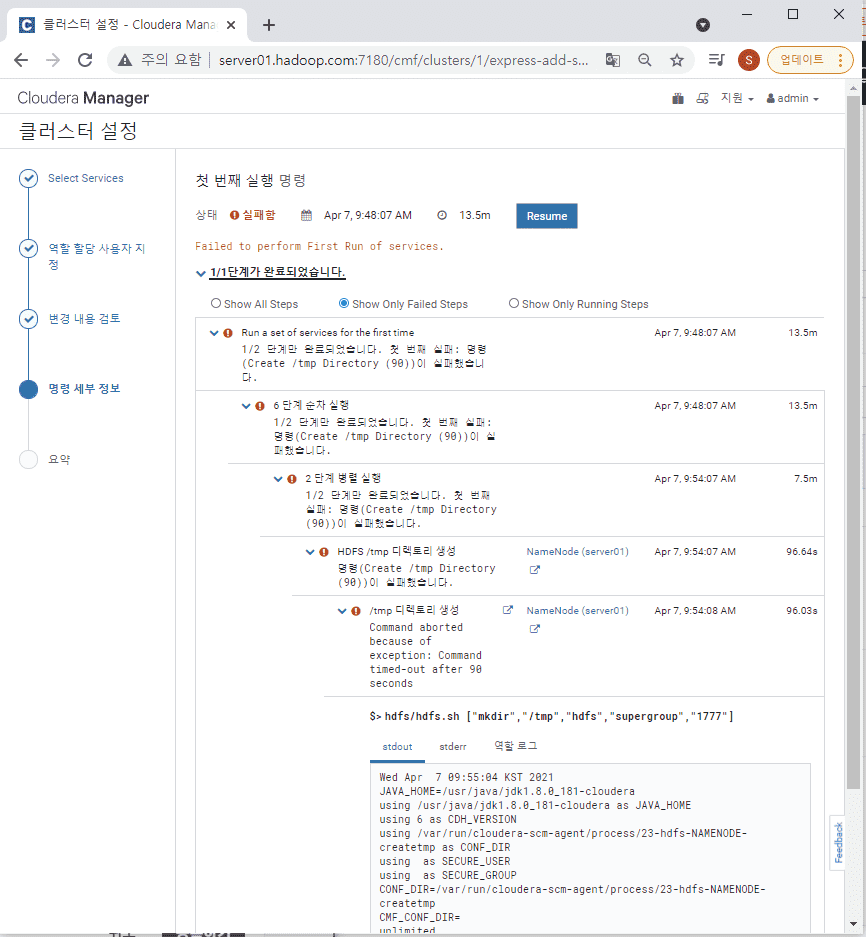Collapse the 2 단계 병렬 실행 step
866x937 pixels.
[278, 479]
